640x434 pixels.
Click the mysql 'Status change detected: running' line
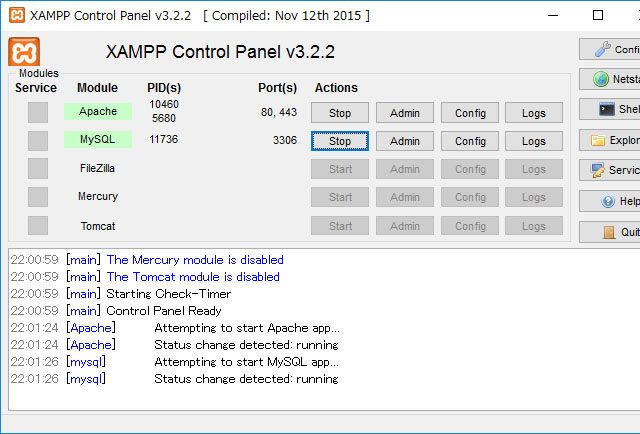246,379
